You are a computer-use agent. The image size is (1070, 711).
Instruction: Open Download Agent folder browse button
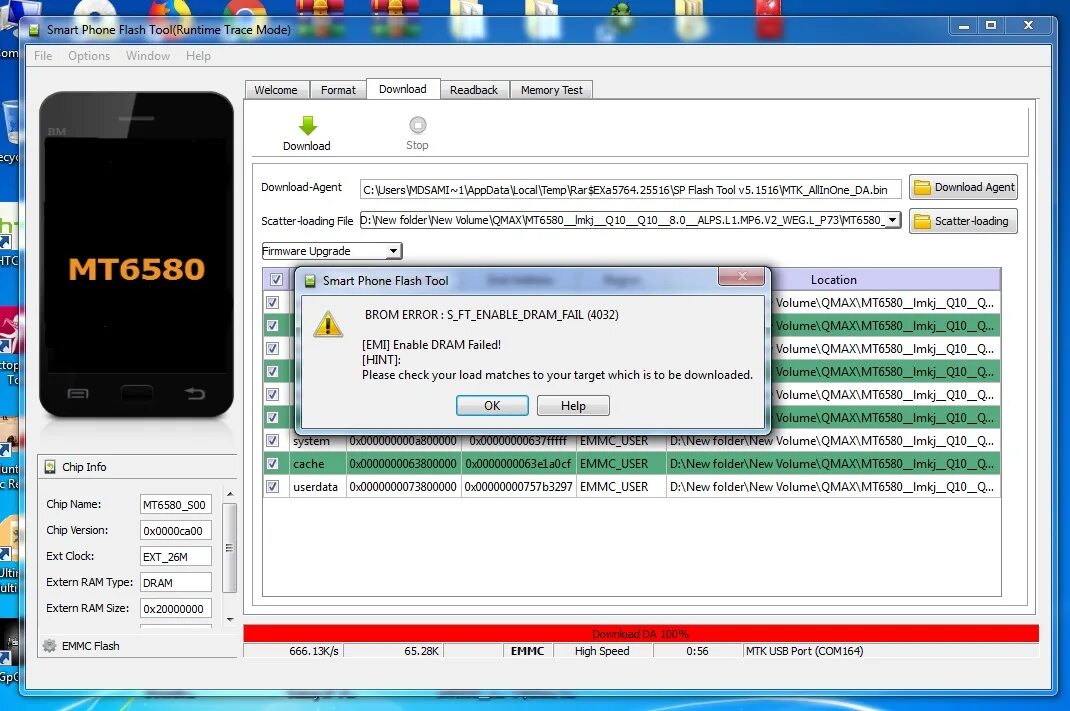963,187
